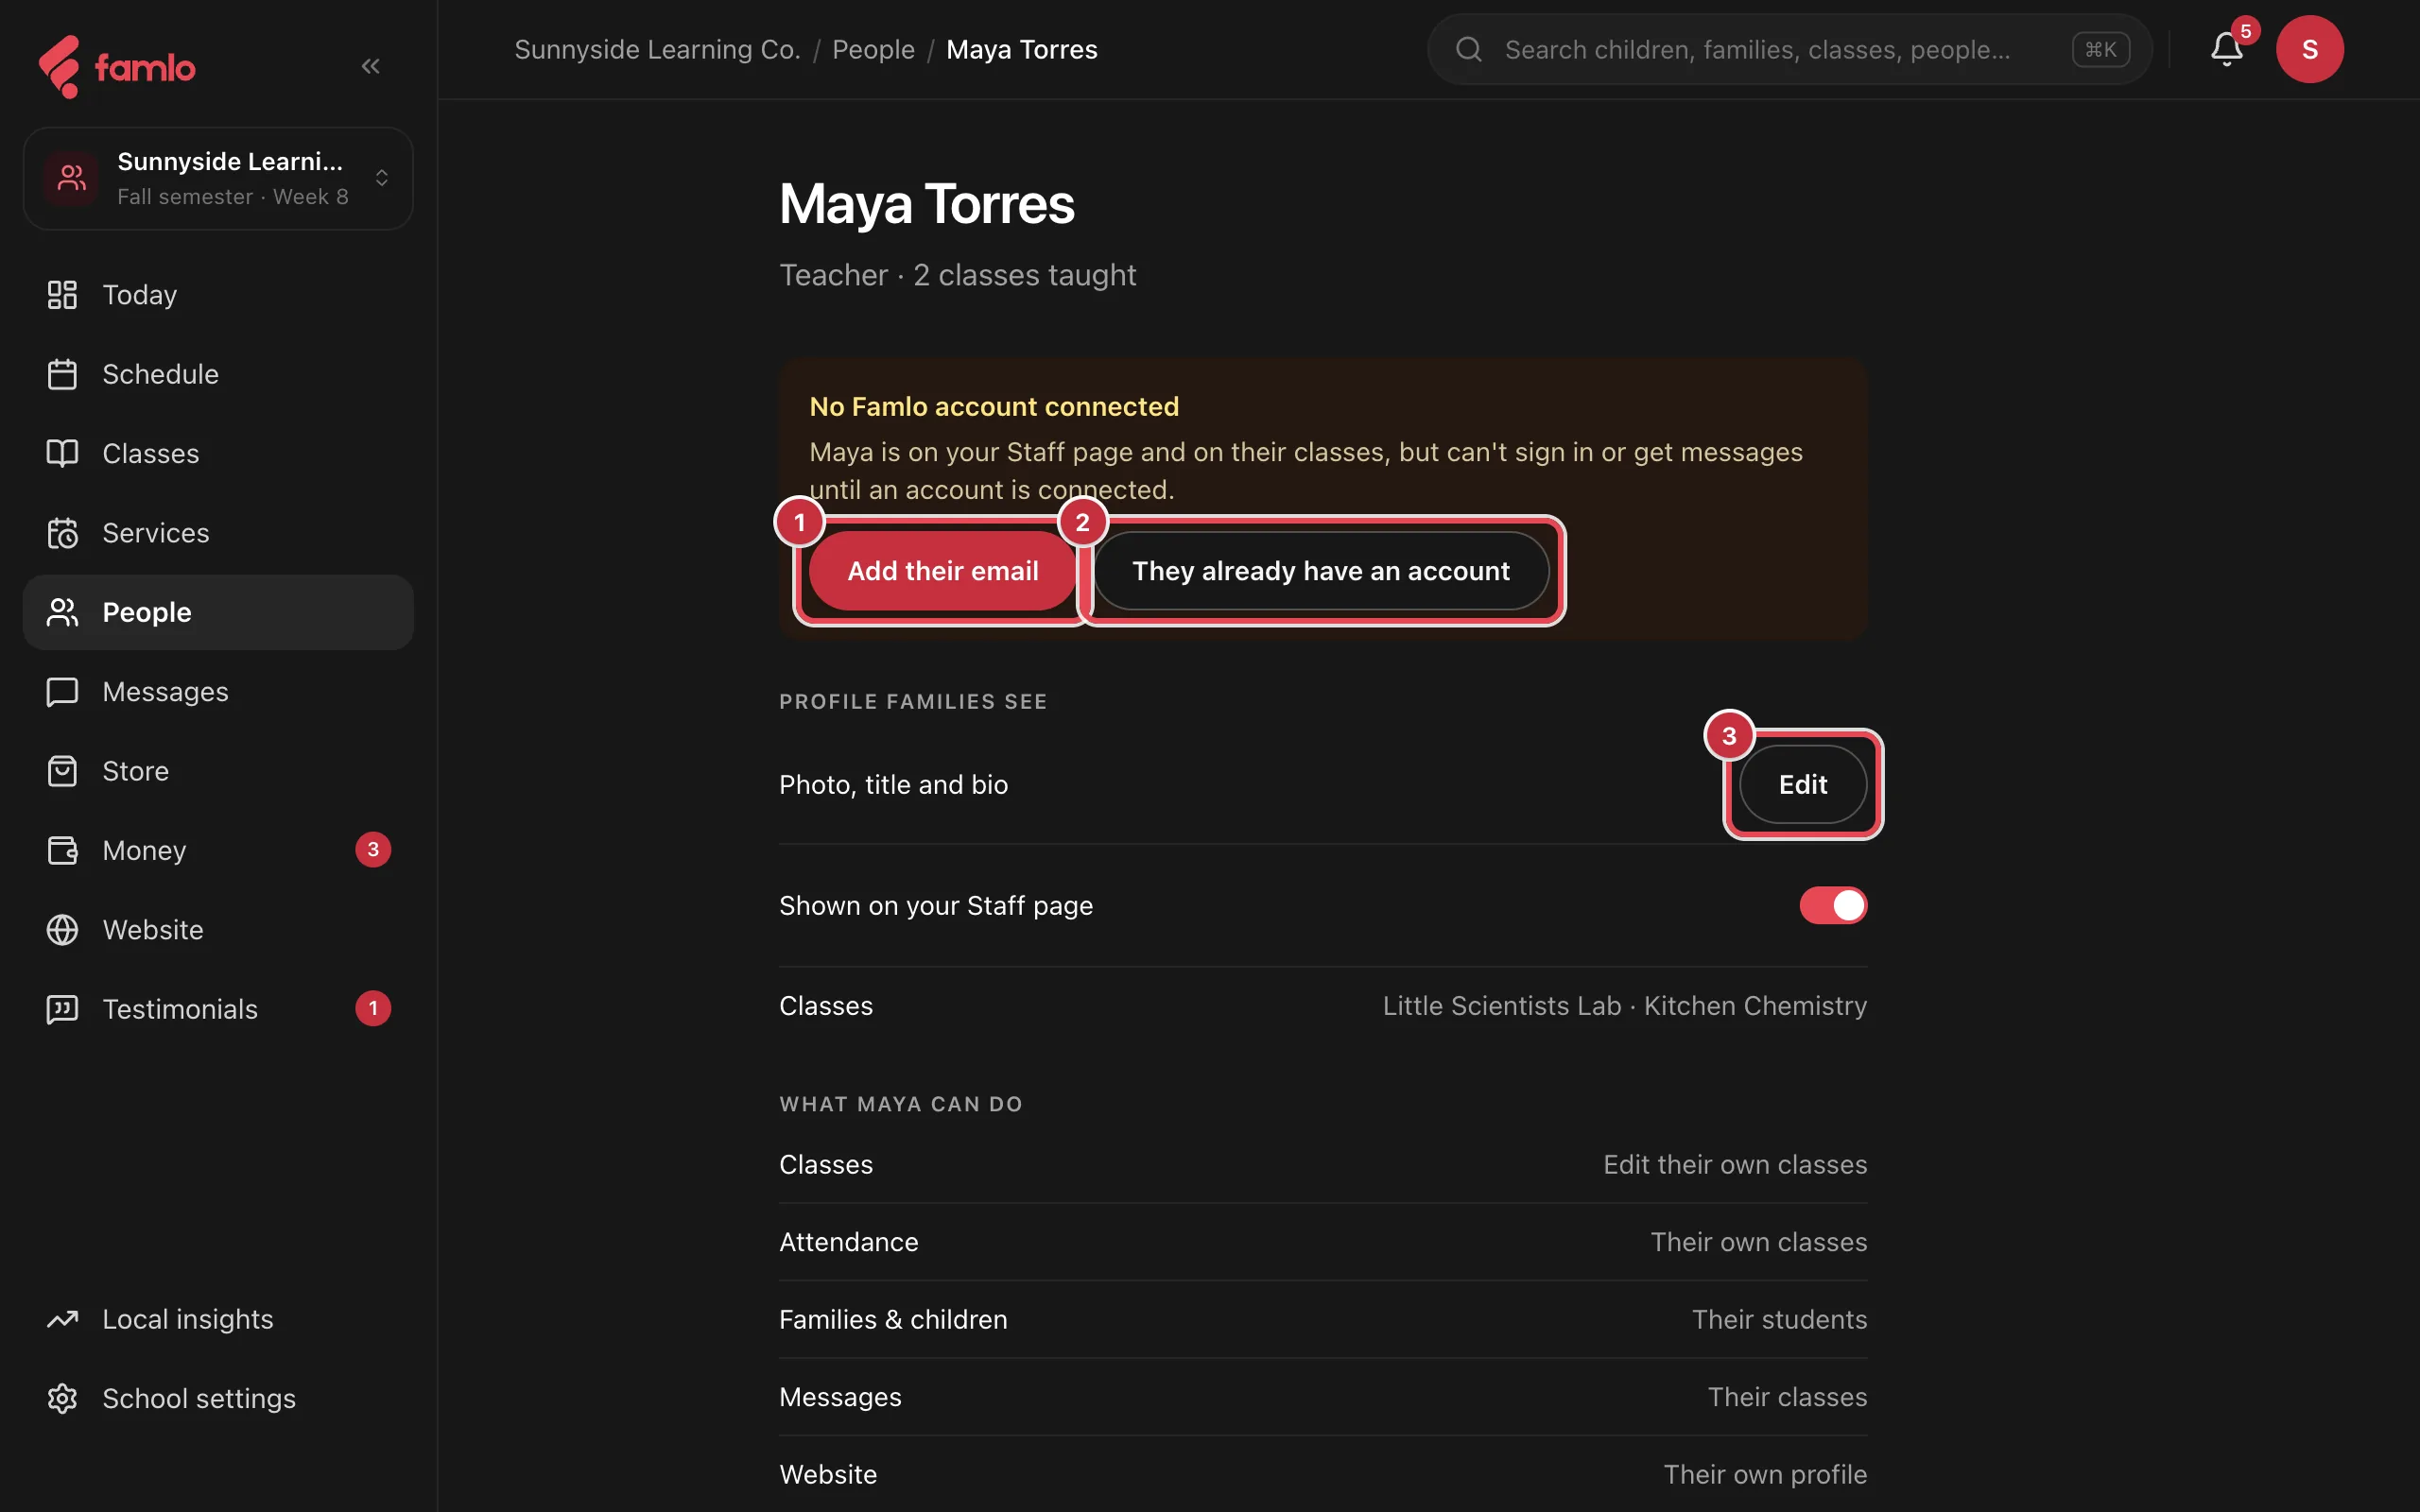
Task: Toggle Shown on your Staff page switch
Action: (1833, 905)
